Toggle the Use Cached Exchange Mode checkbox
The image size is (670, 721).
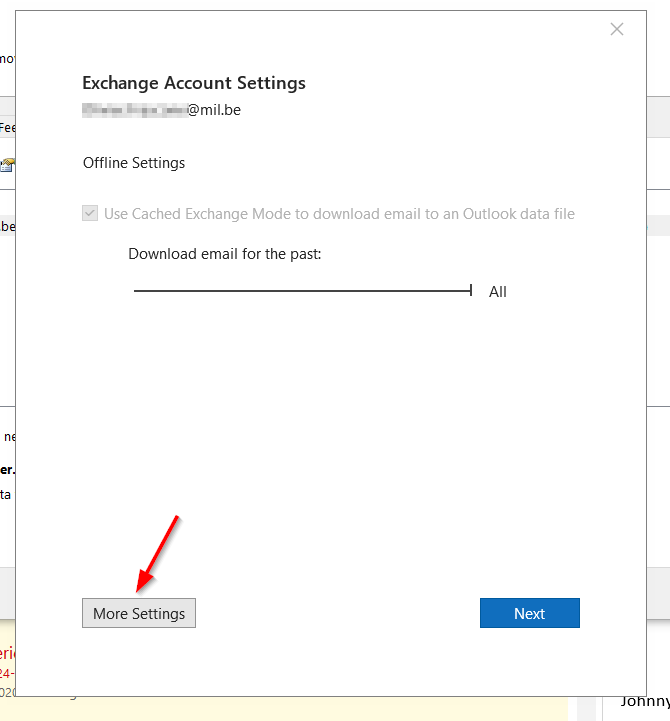click(91, 213)
